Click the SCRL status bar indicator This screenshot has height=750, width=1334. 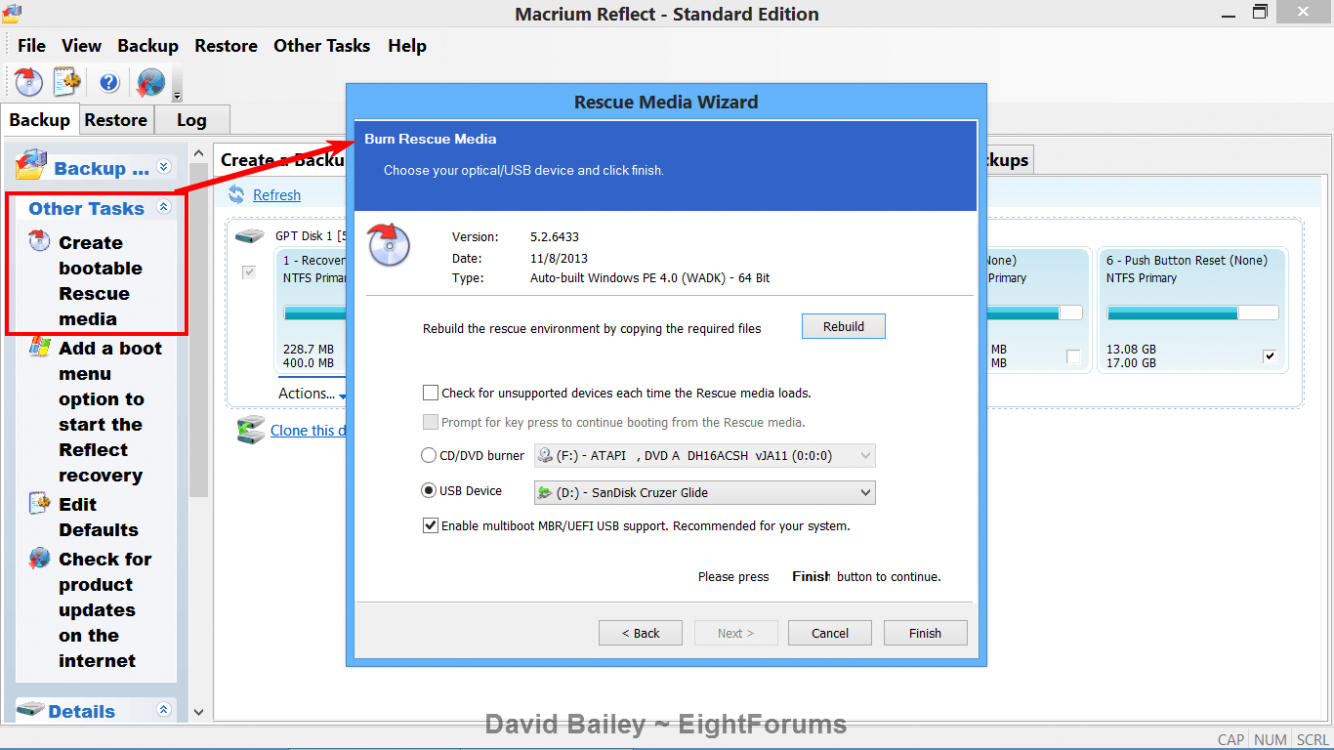(x=1313, y=740)
